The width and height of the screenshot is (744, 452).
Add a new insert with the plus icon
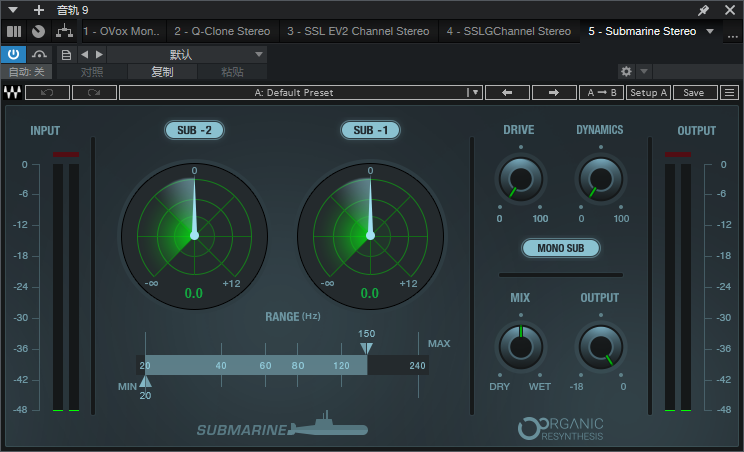click(x=39, y=9)
